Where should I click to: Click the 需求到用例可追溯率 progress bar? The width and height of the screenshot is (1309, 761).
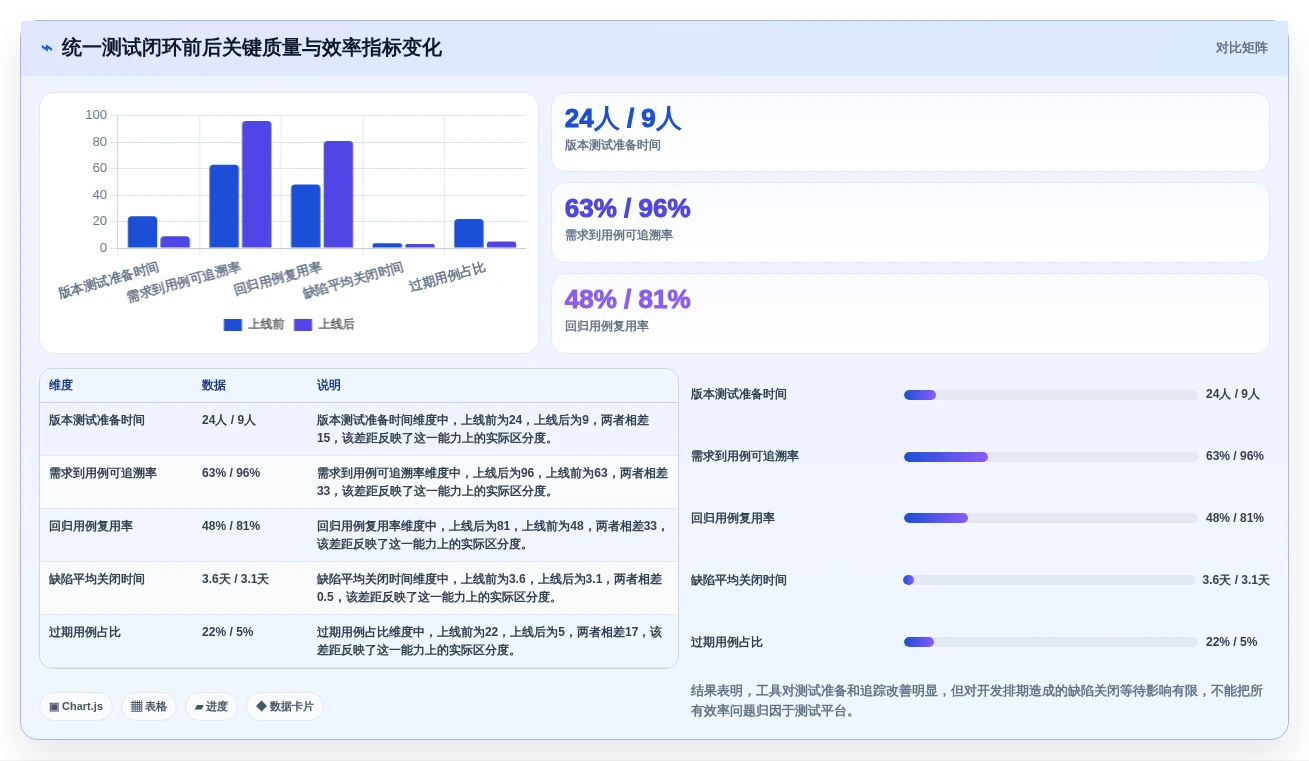[x=1050, y=457]
